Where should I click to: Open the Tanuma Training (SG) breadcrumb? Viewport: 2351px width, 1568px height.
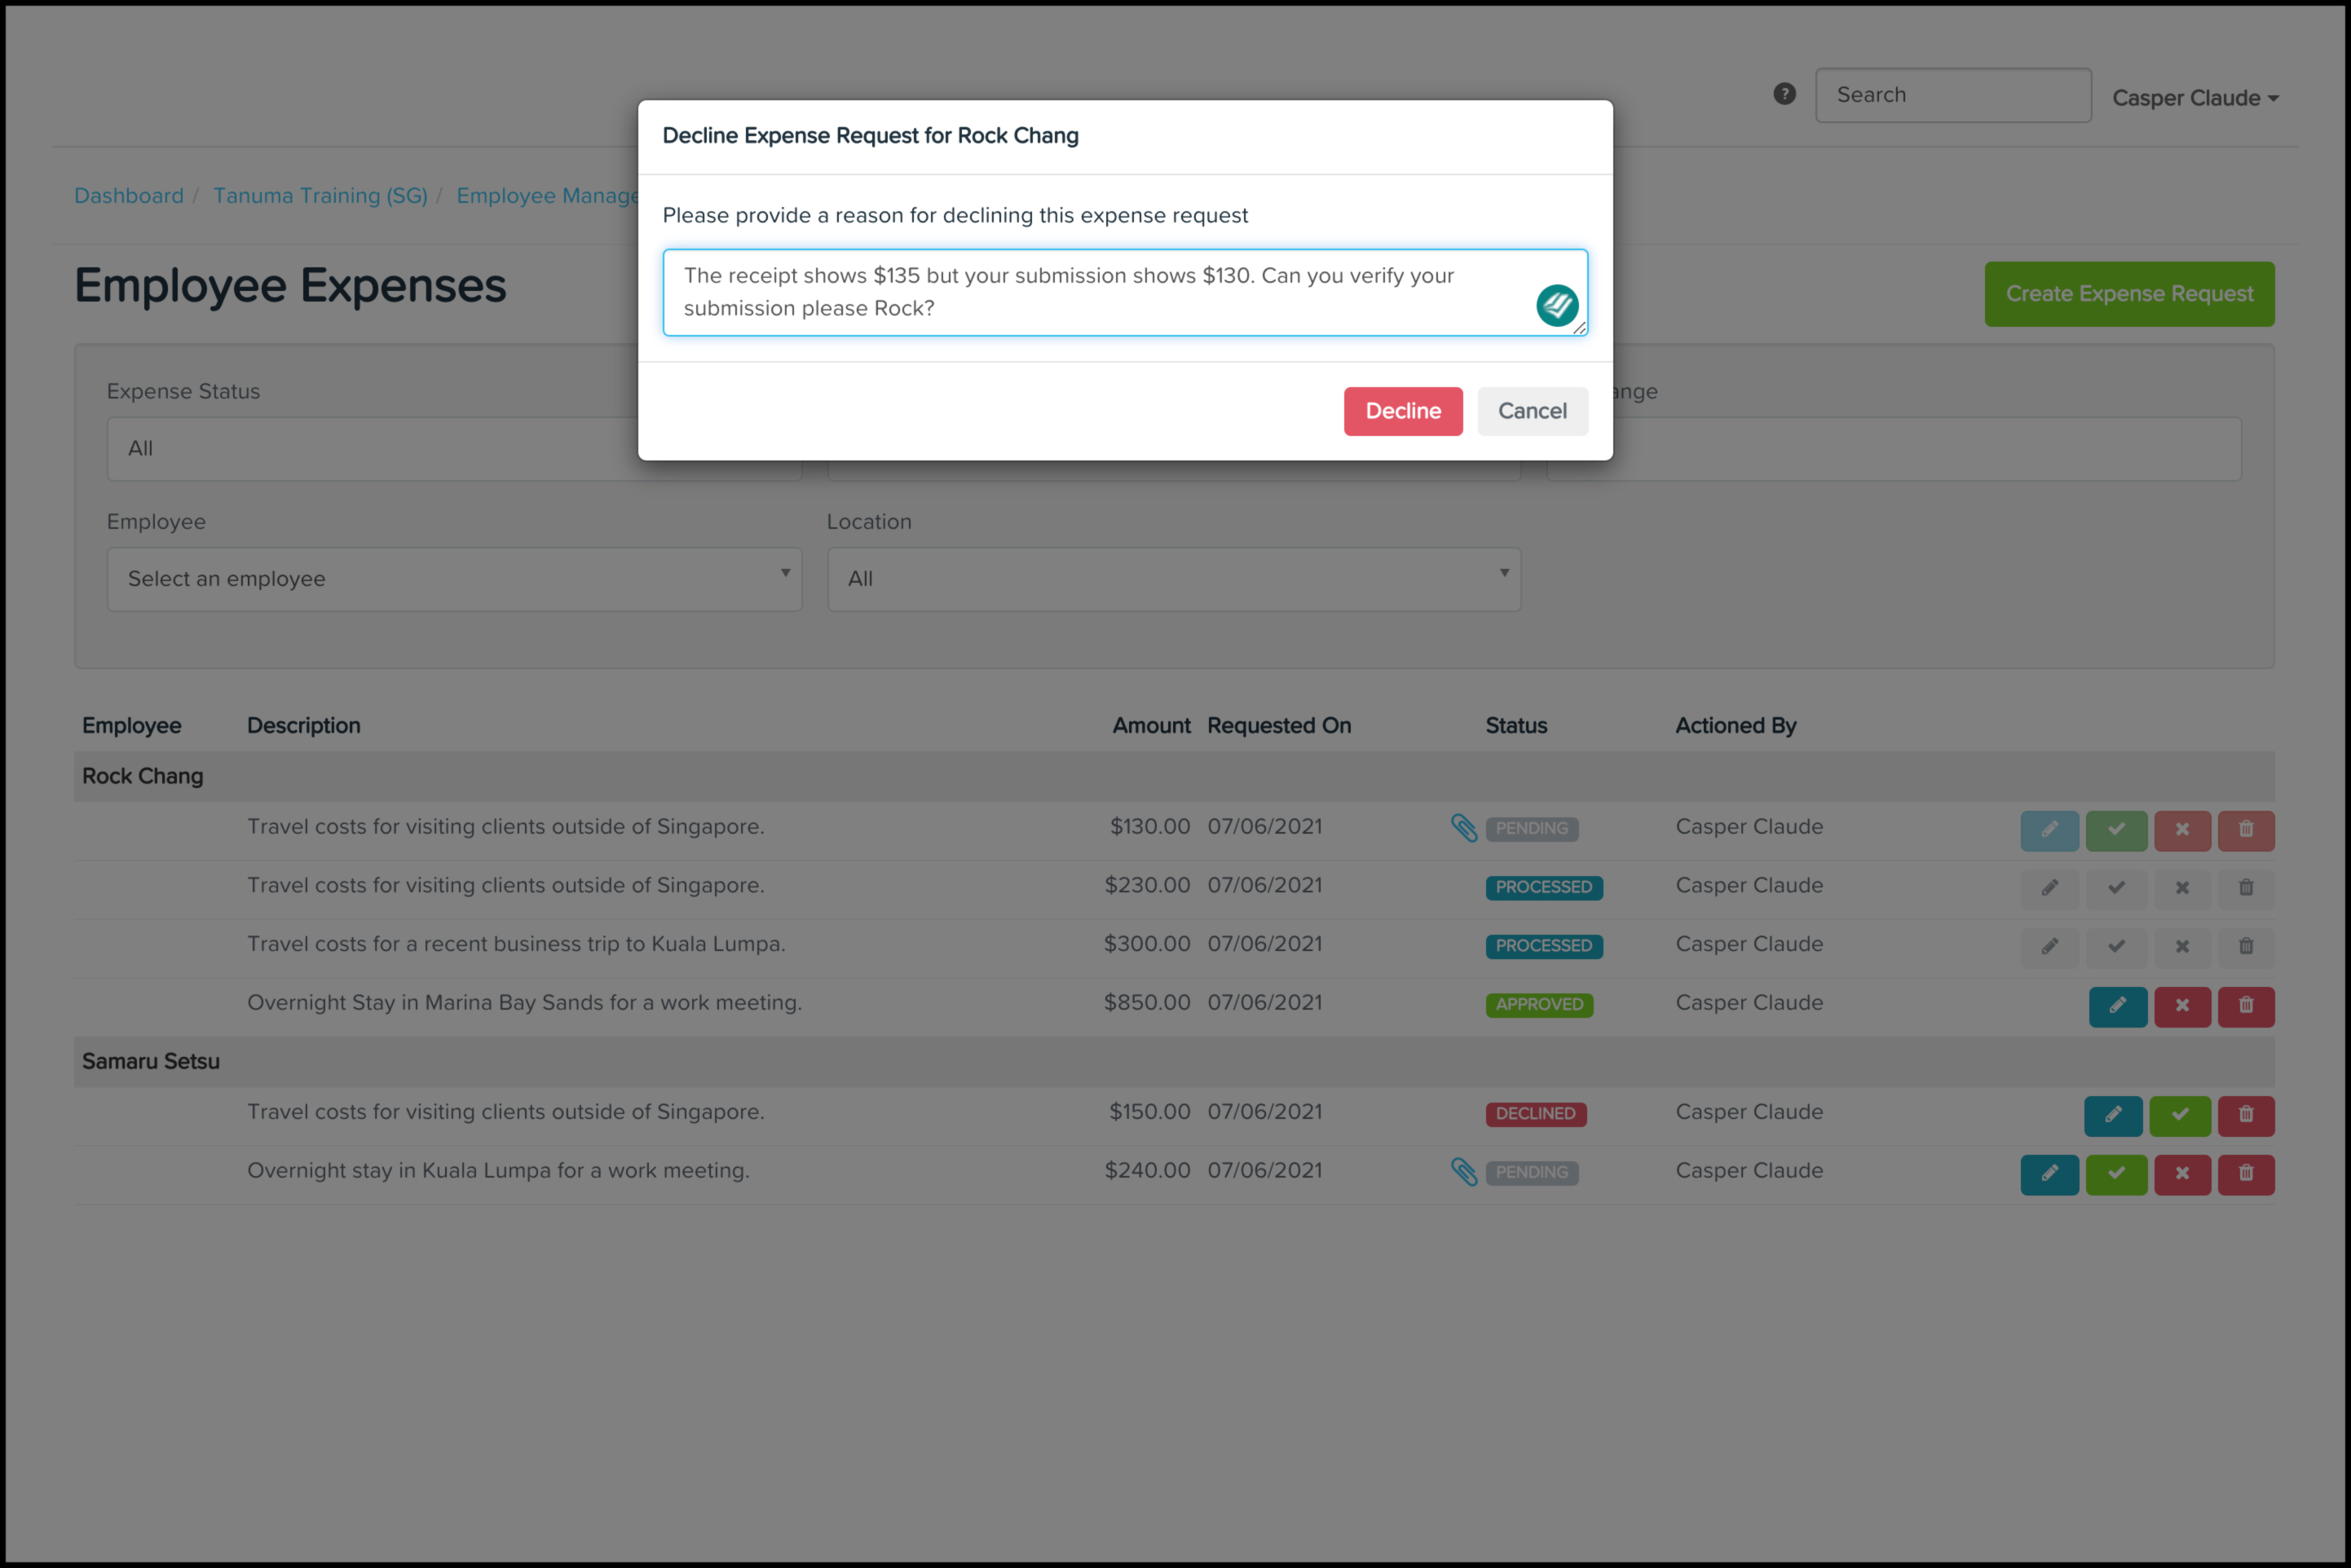(320, 196)
